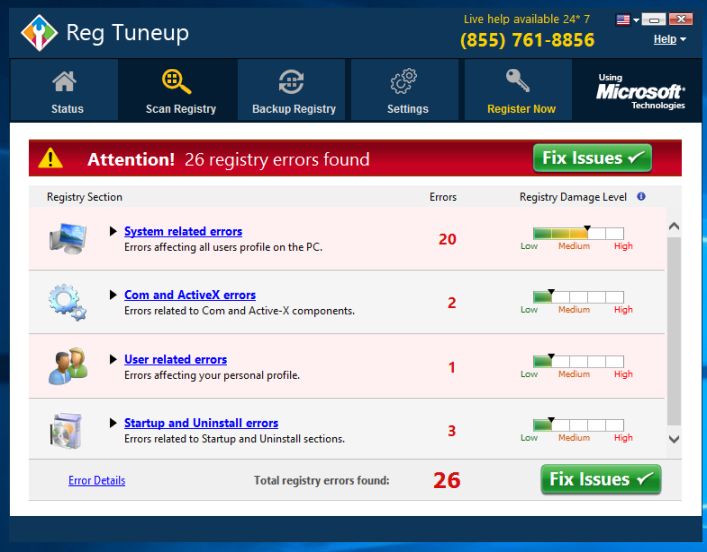This screenshot has height=552, width=707.
Task: Click the bottom Fix Issues button
Action: coord(601,479)
